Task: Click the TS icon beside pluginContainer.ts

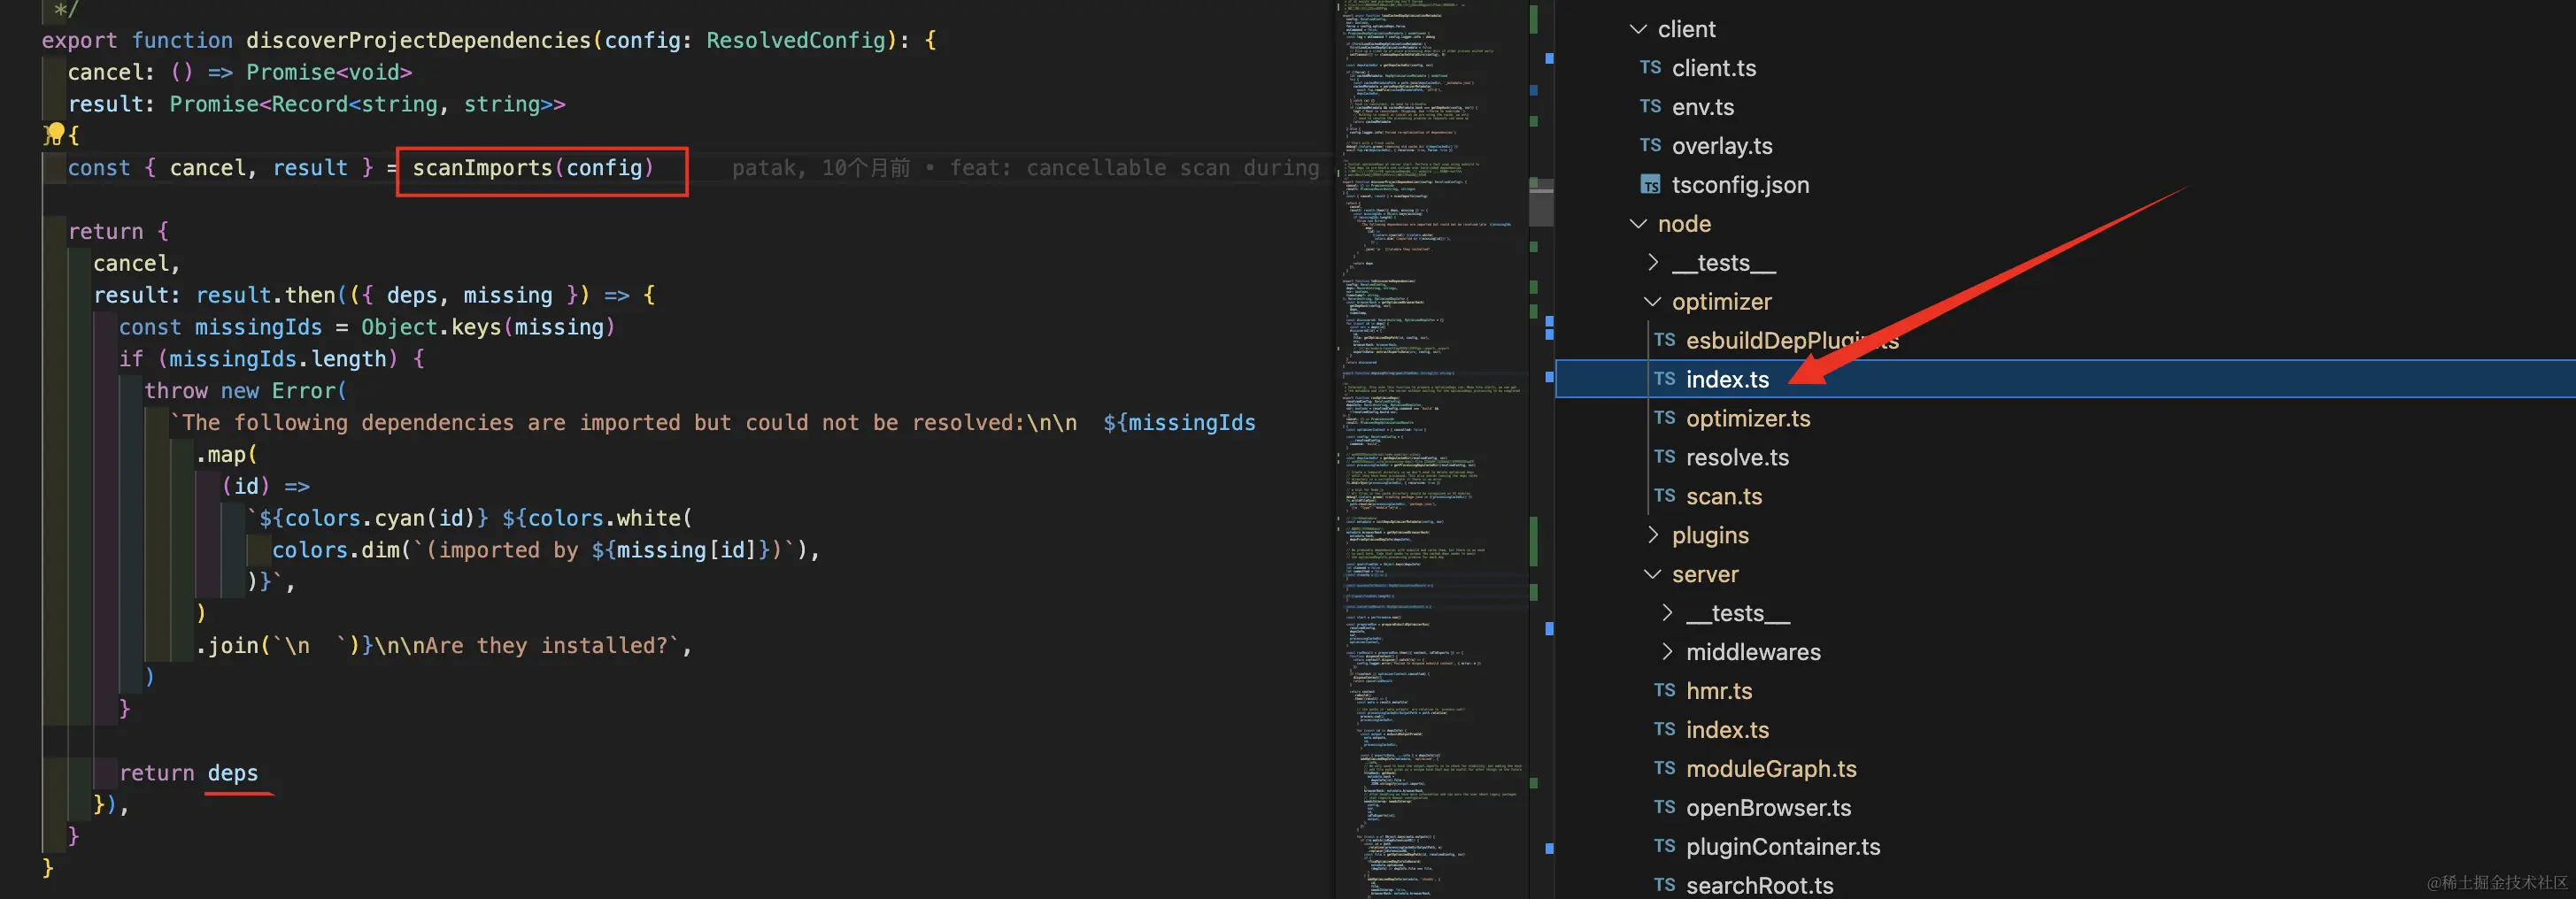Action: (x=1664, y=846)
